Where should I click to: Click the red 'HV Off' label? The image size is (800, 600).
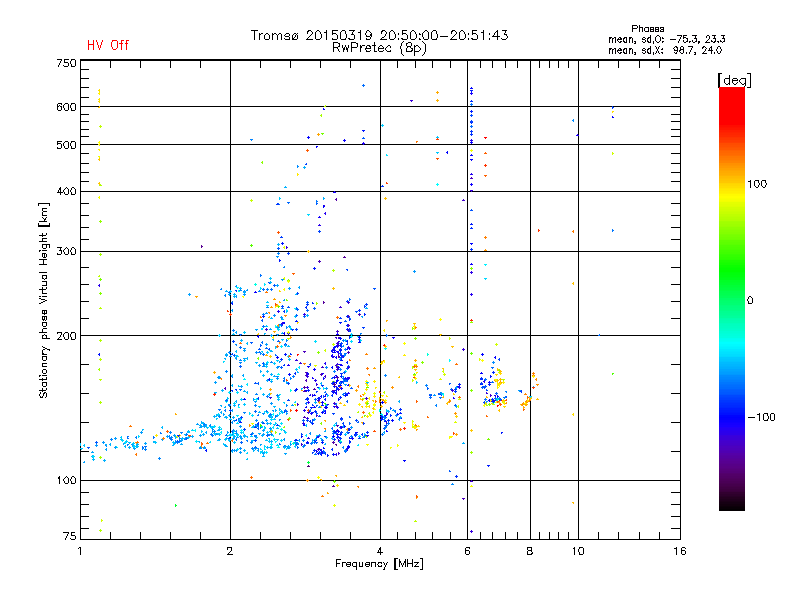108,45
